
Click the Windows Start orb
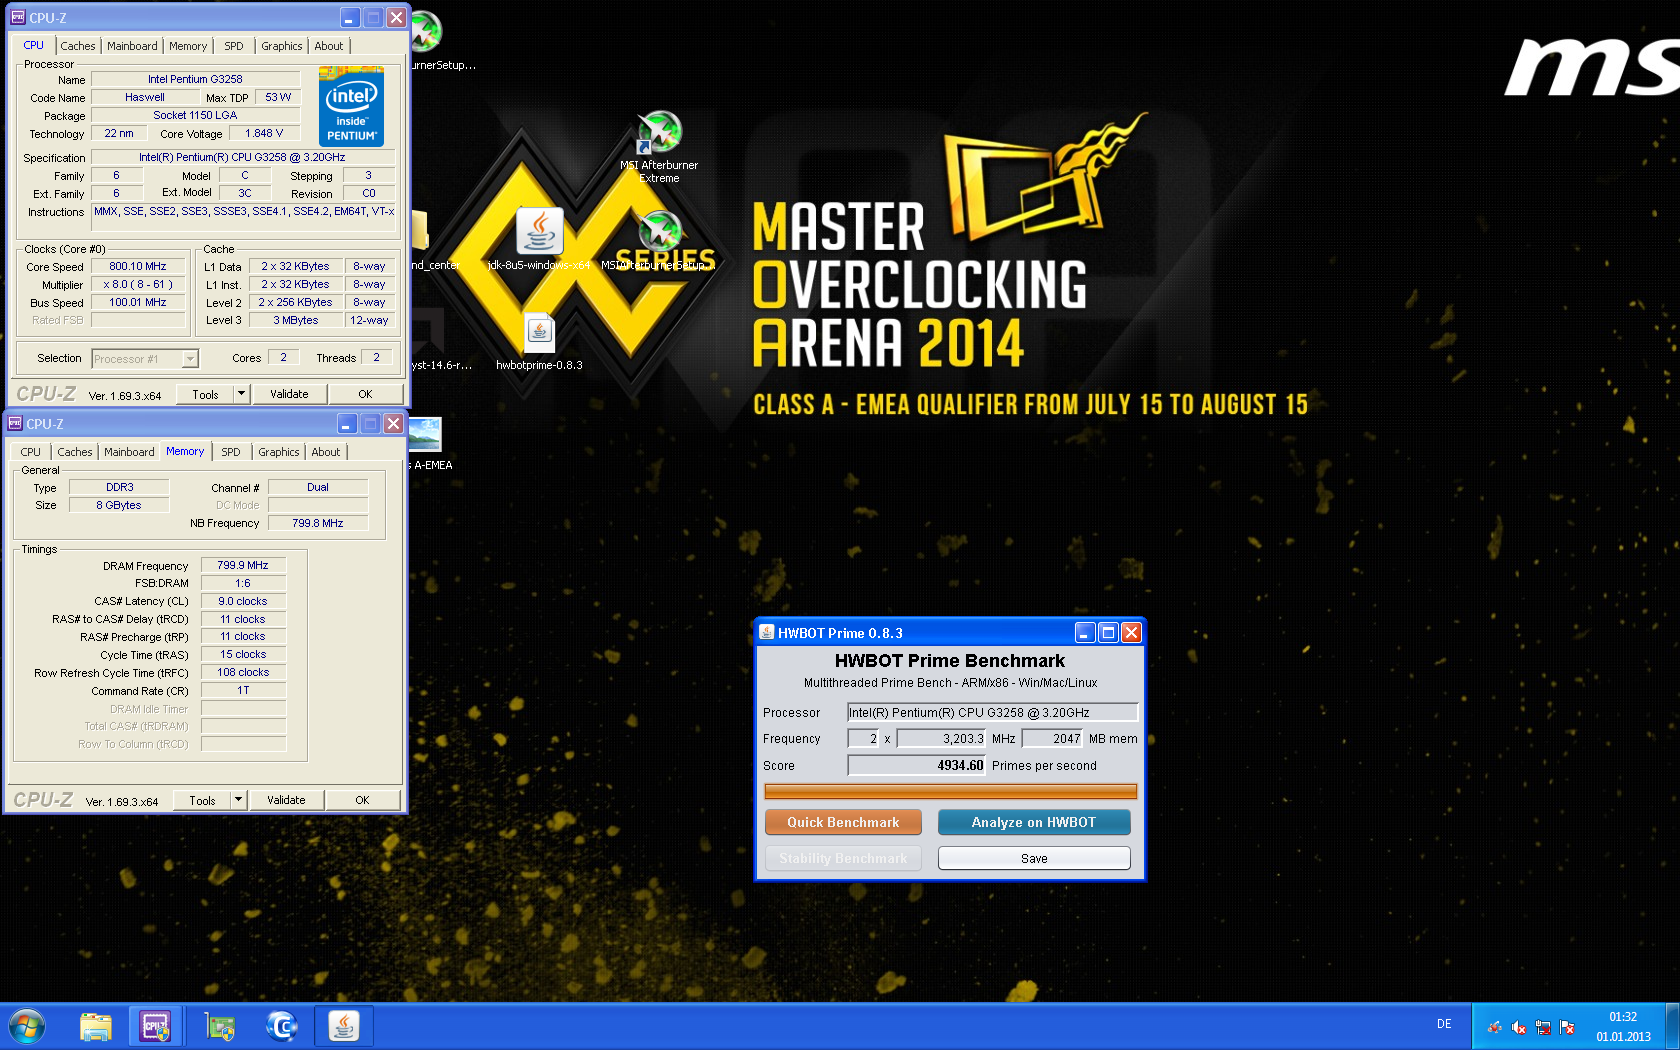(x=27, y=1027)
